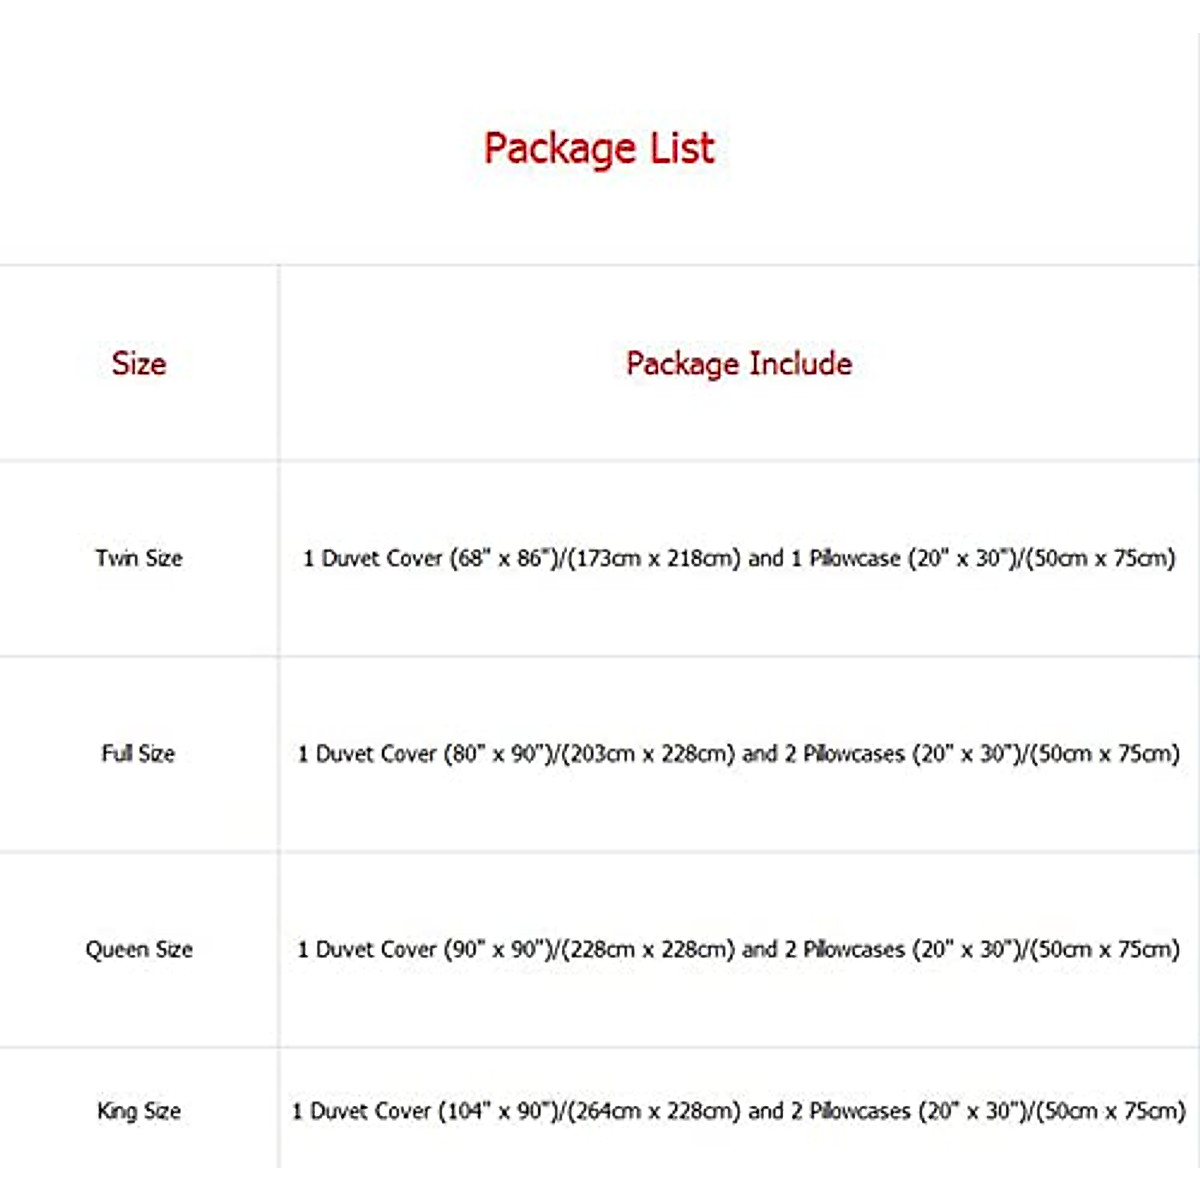The width and height of the screenshot is (1200, 1200).
Task: Click the Full Size row label
Action: [138, 753]
